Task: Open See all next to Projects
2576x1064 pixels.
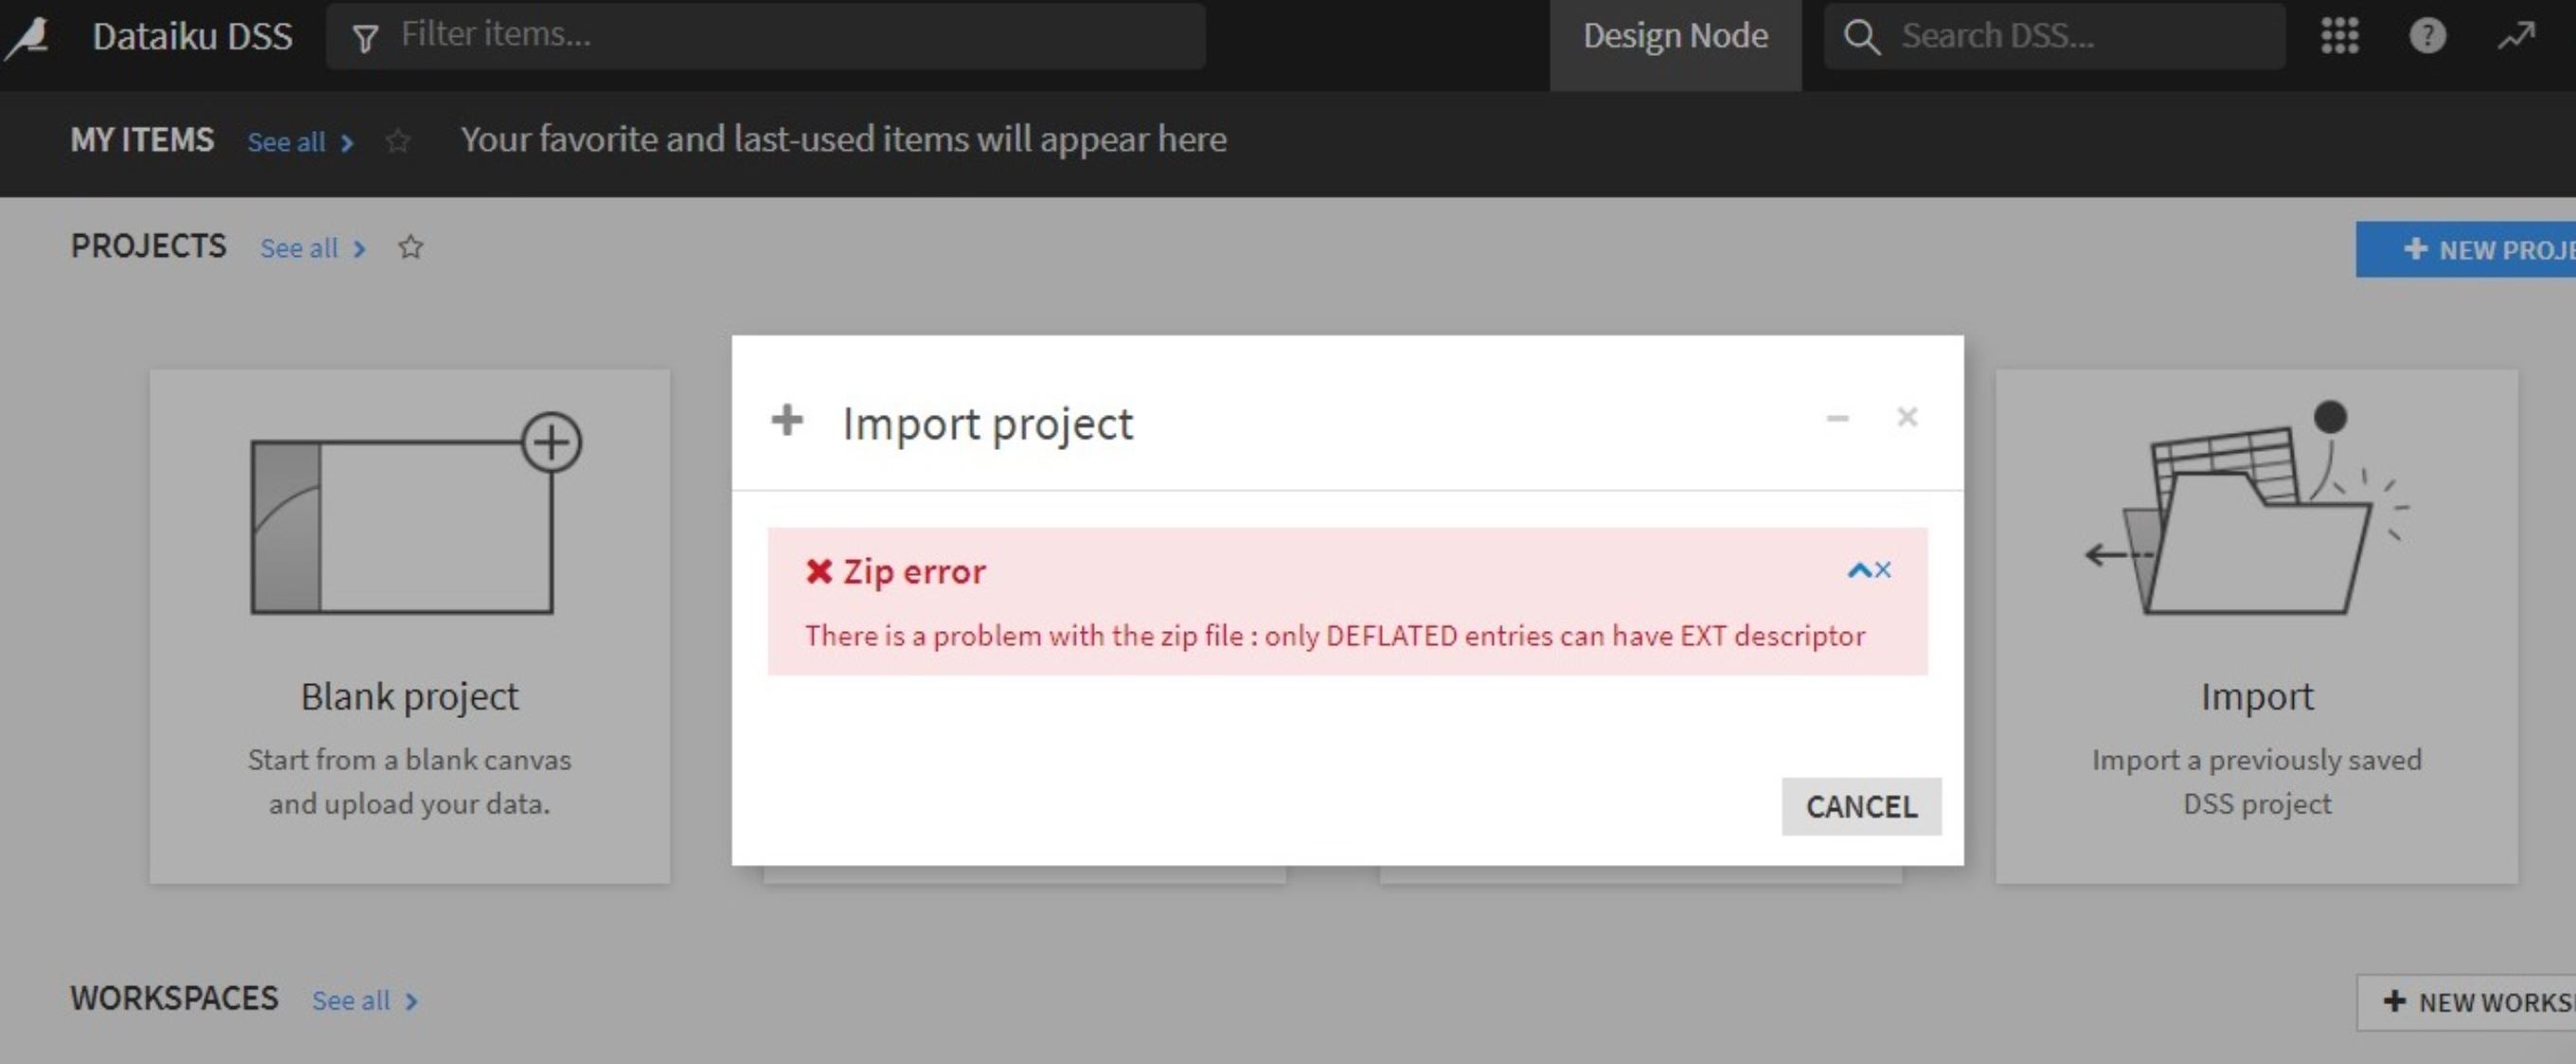Action: click(313, 248)
